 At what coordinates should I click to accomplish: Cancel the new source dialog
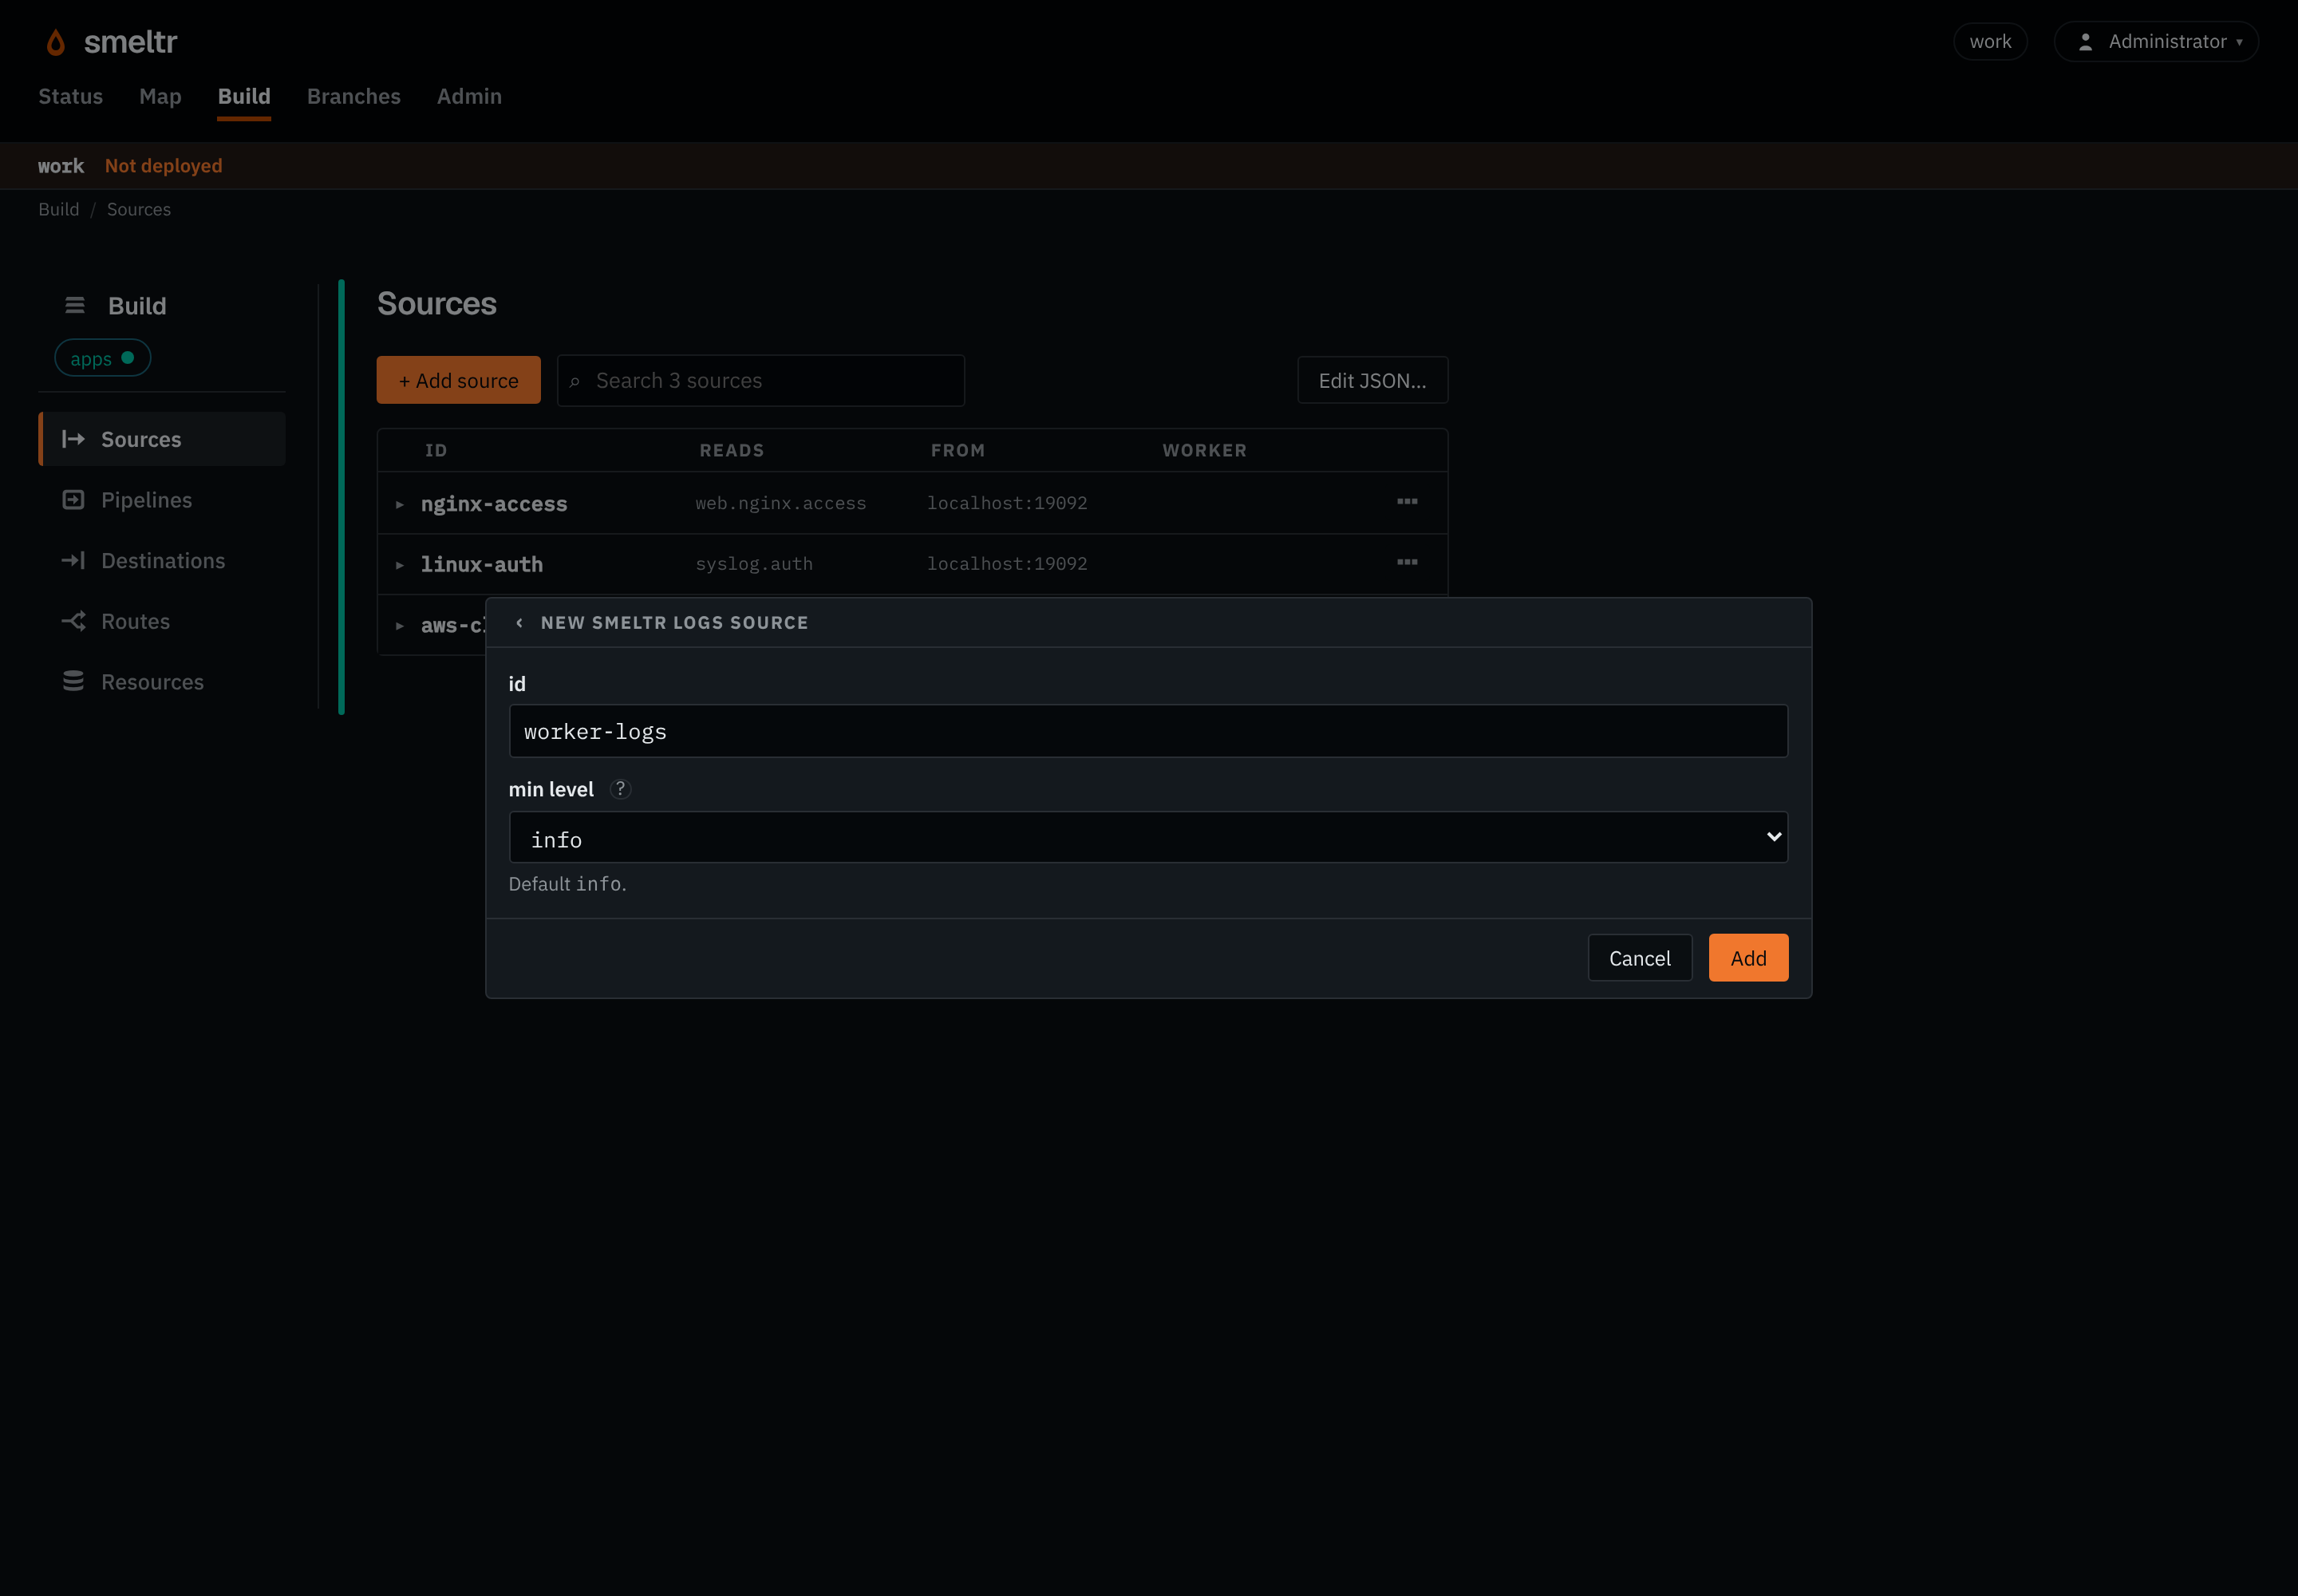point(1640,958)
